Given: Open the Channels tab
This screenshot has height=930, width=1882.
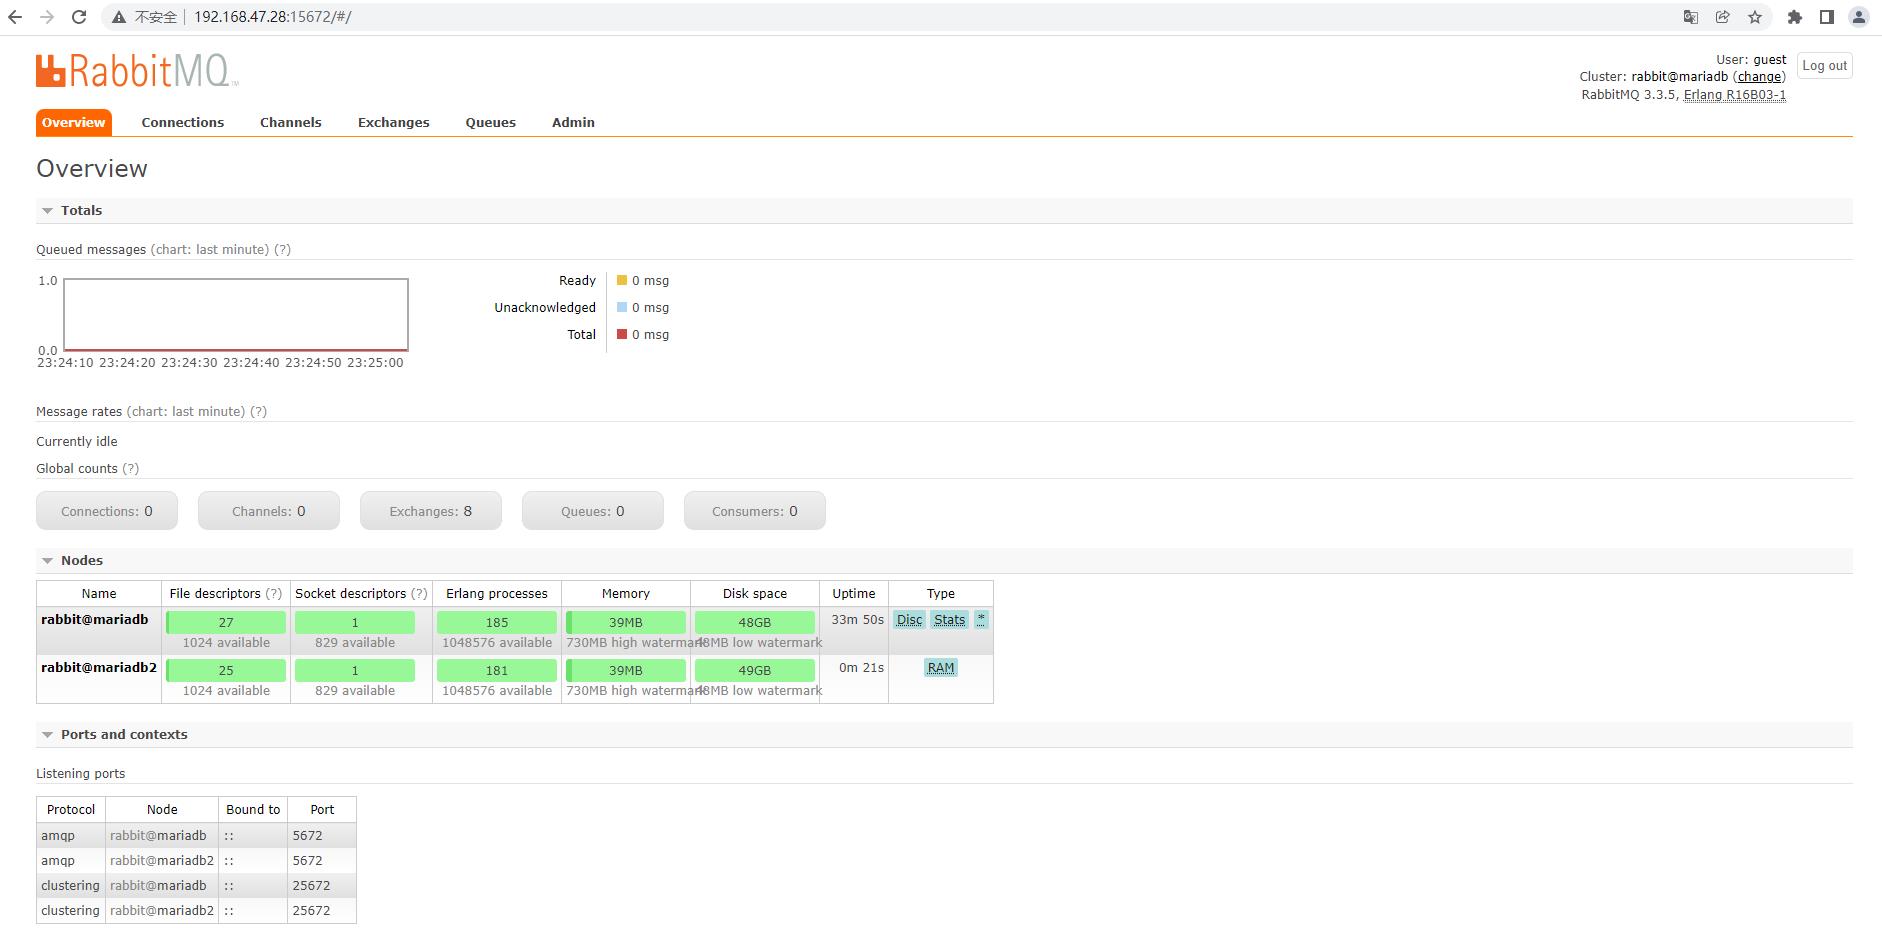Looking at the screenshot, I should click(291, 122).
